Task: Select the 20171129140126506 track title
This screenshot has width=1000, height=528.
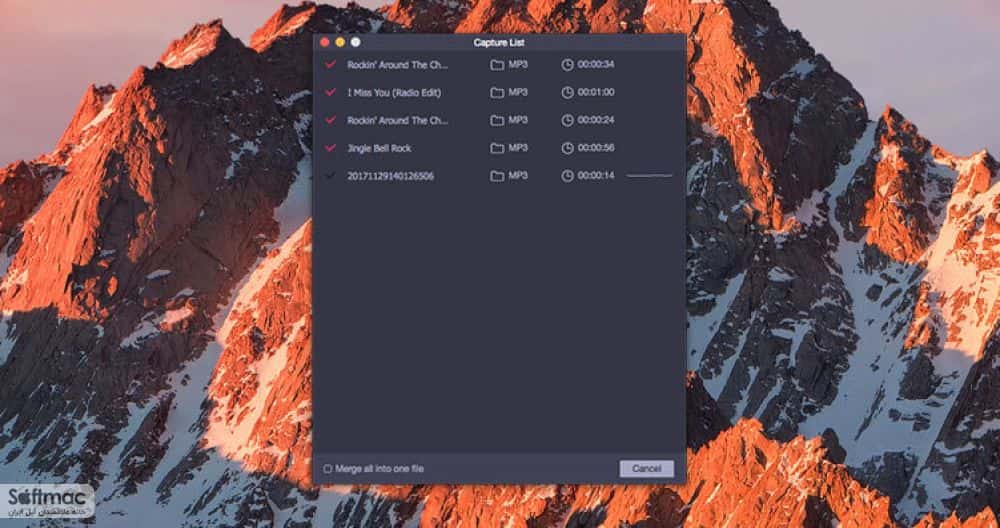Action: (390, 176)
